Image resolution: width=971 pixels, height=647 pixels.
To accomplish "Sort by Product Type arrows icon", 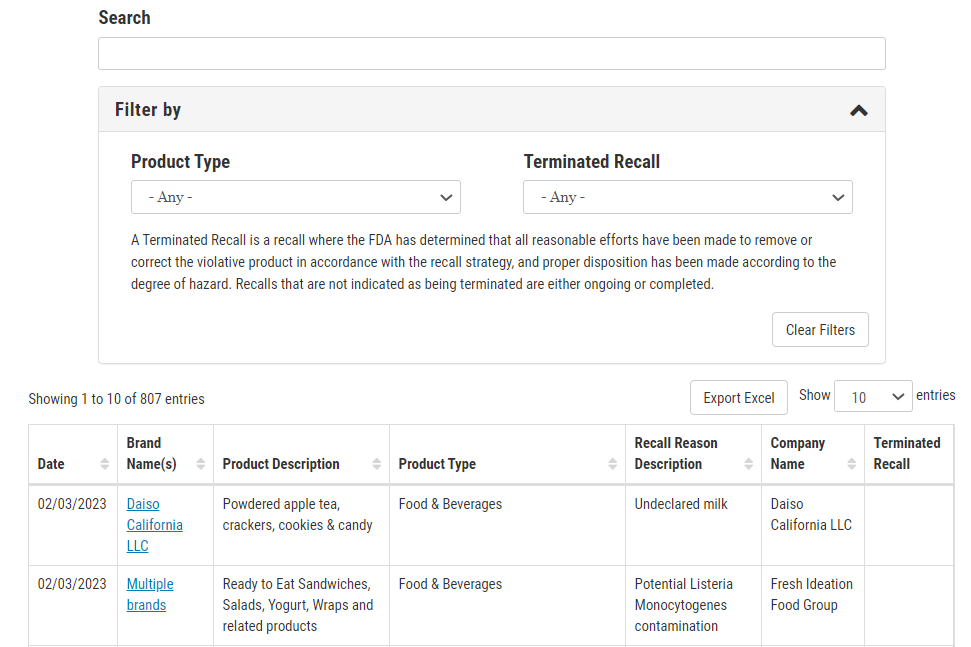I will pos(612,464).
